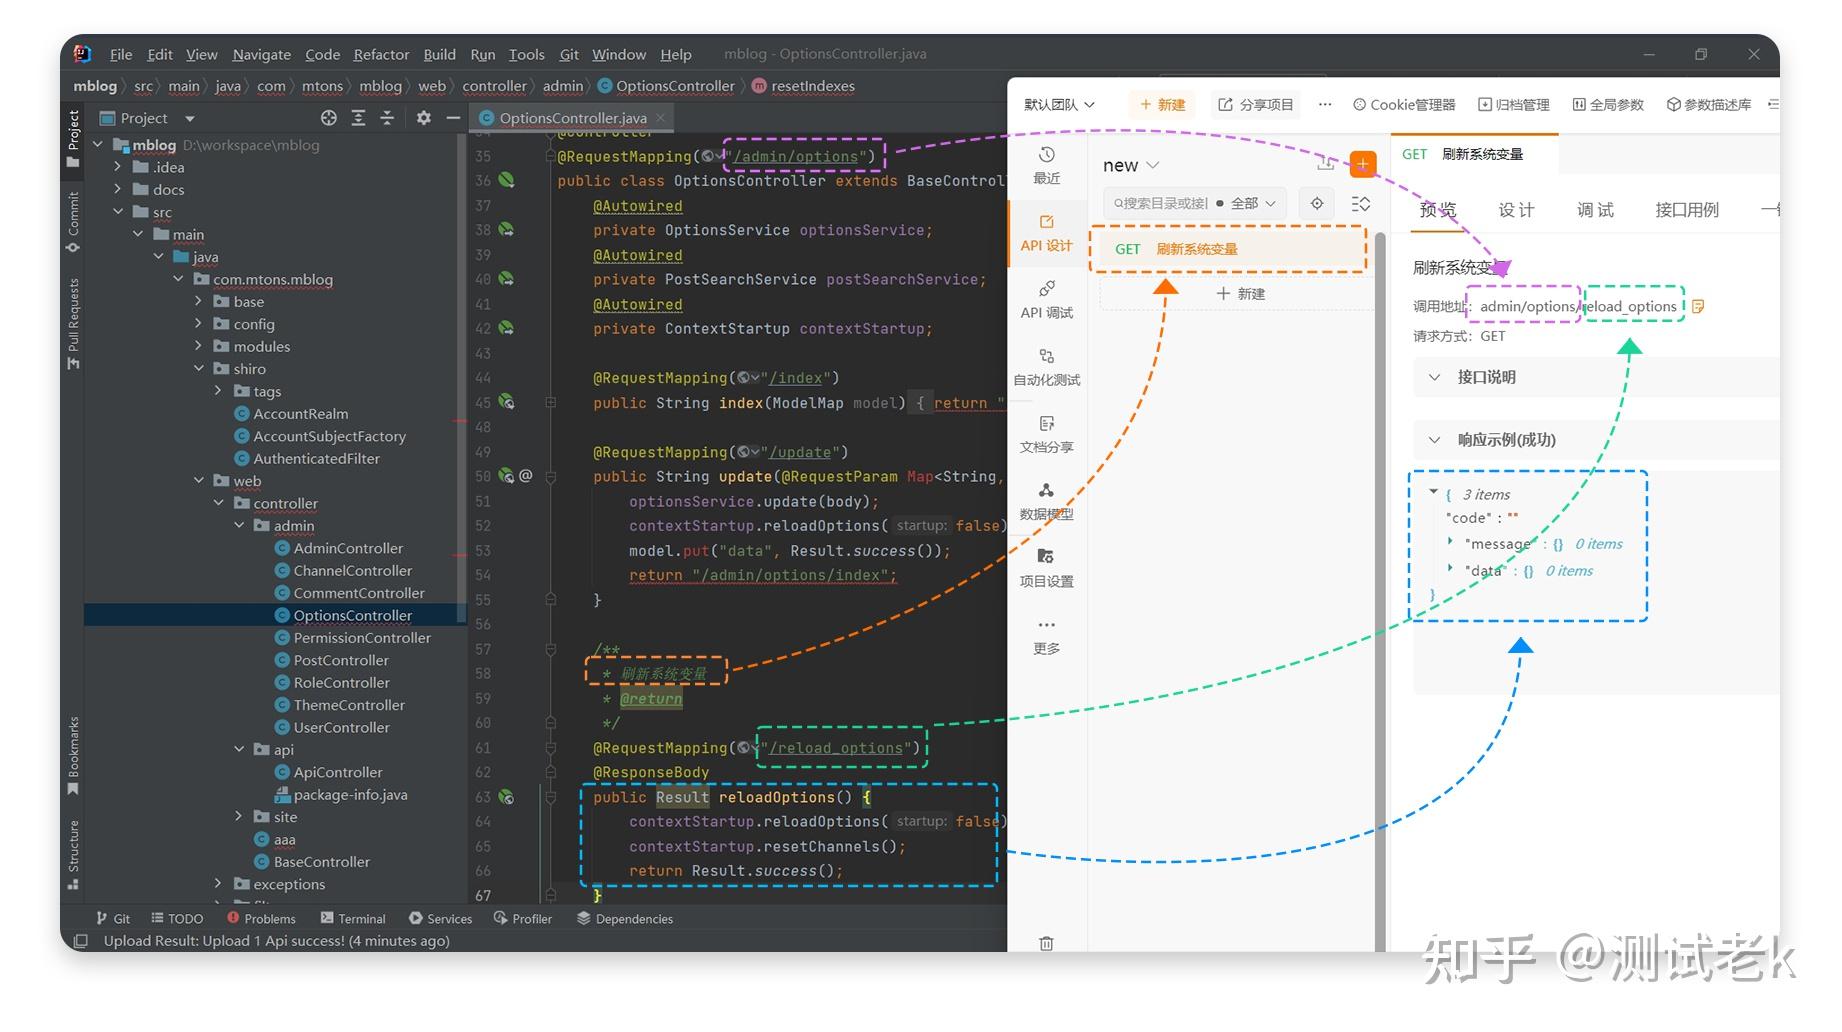Open the Refactor menu
This screenshot has height=1032, width=1842.
click(381, 54)
